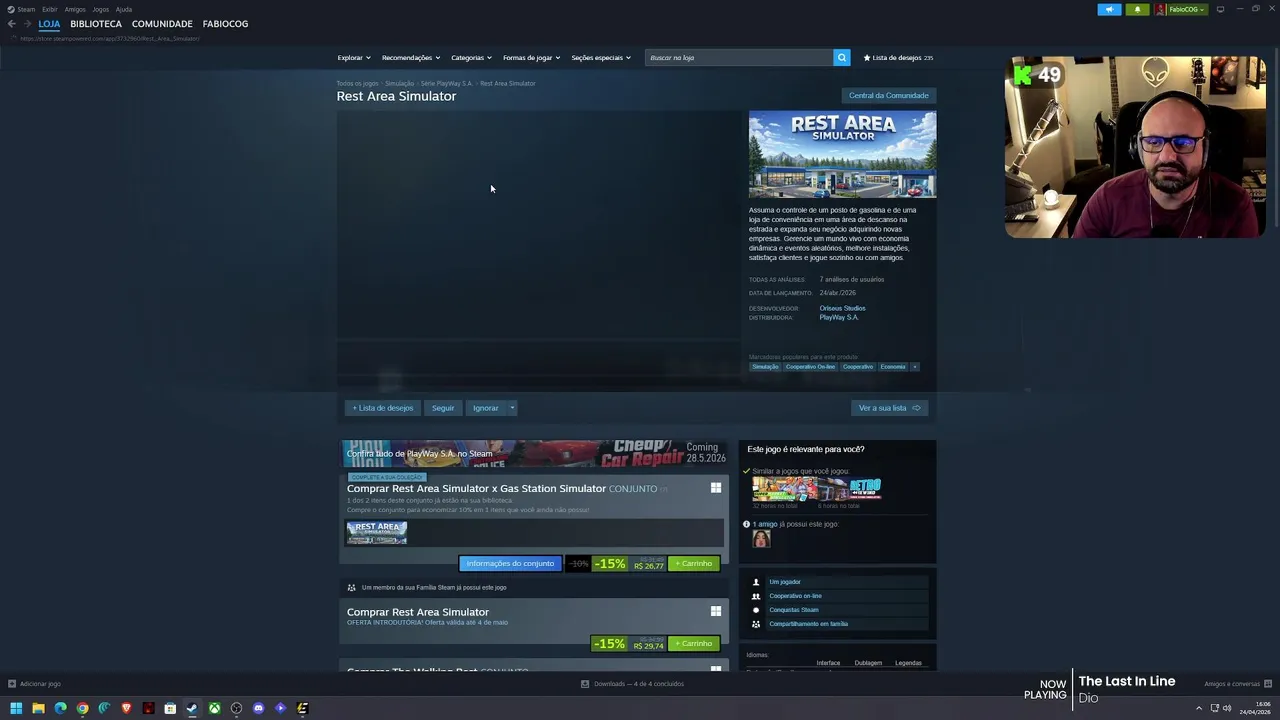Open Brave browser from the taskbar

tap(126, 708)
